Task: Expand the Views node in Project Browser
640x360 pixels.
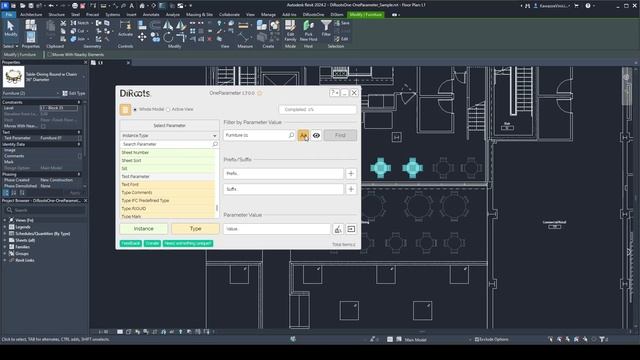Action: pos(5,220)
